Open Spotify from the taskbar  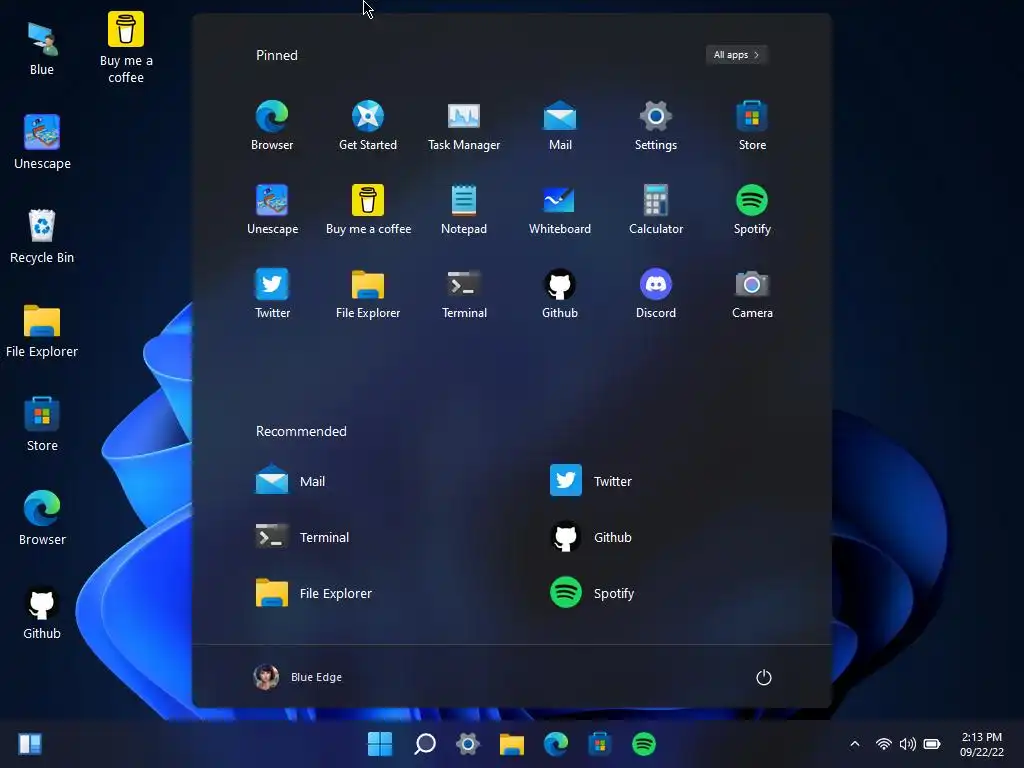point(644,744)
